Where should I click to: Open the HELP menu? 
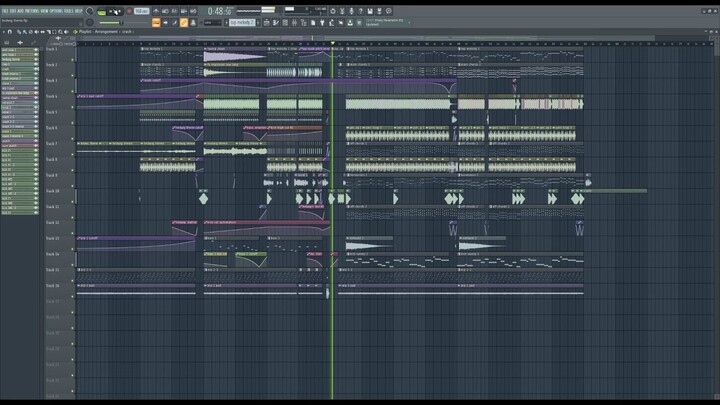pos(79,11)
